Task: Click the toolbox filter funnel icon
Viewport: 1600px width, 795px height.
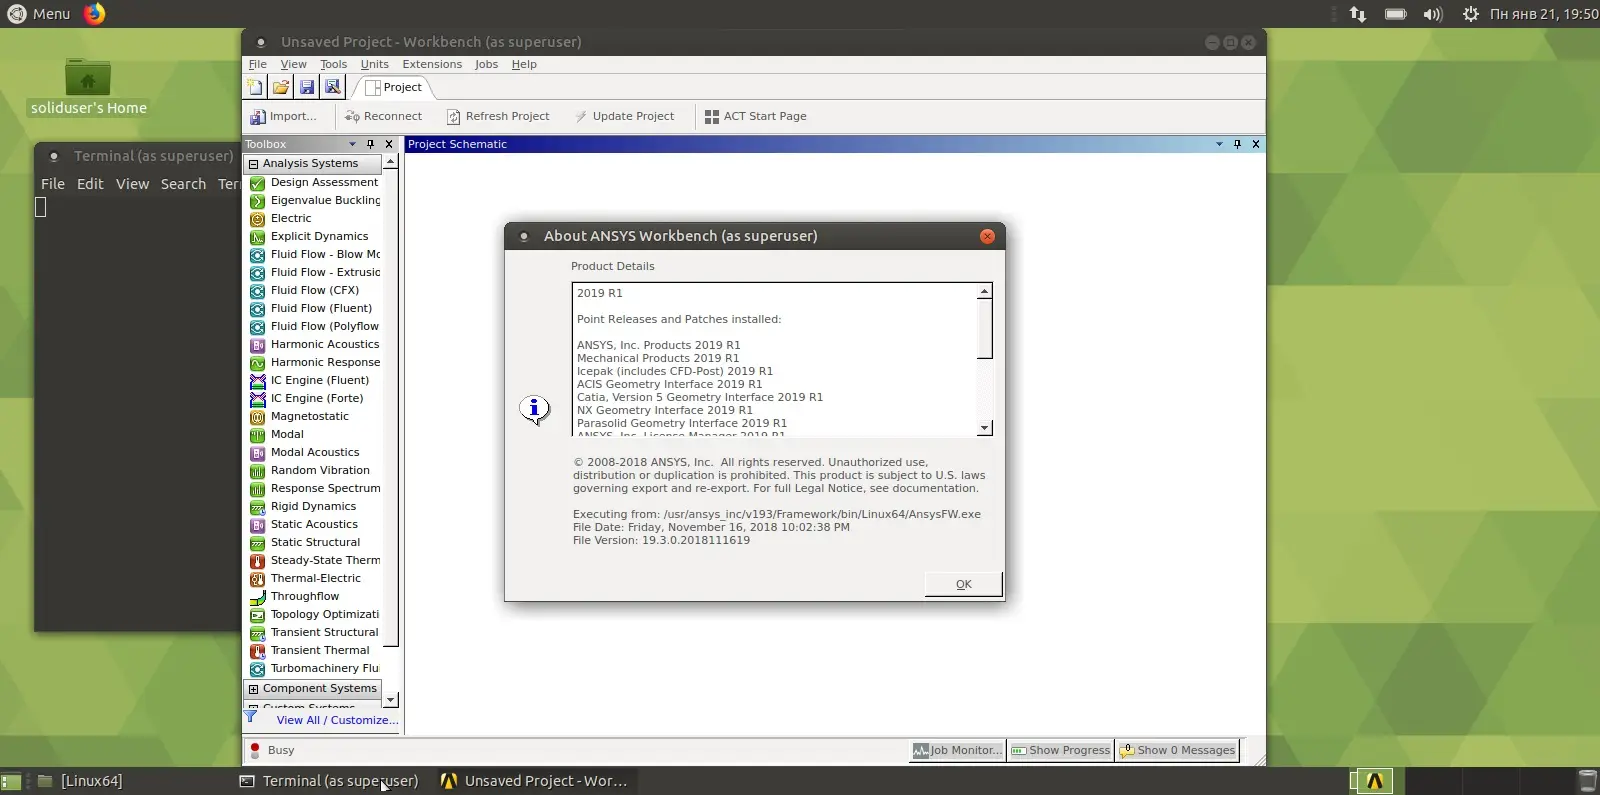Action: point(251,716)
